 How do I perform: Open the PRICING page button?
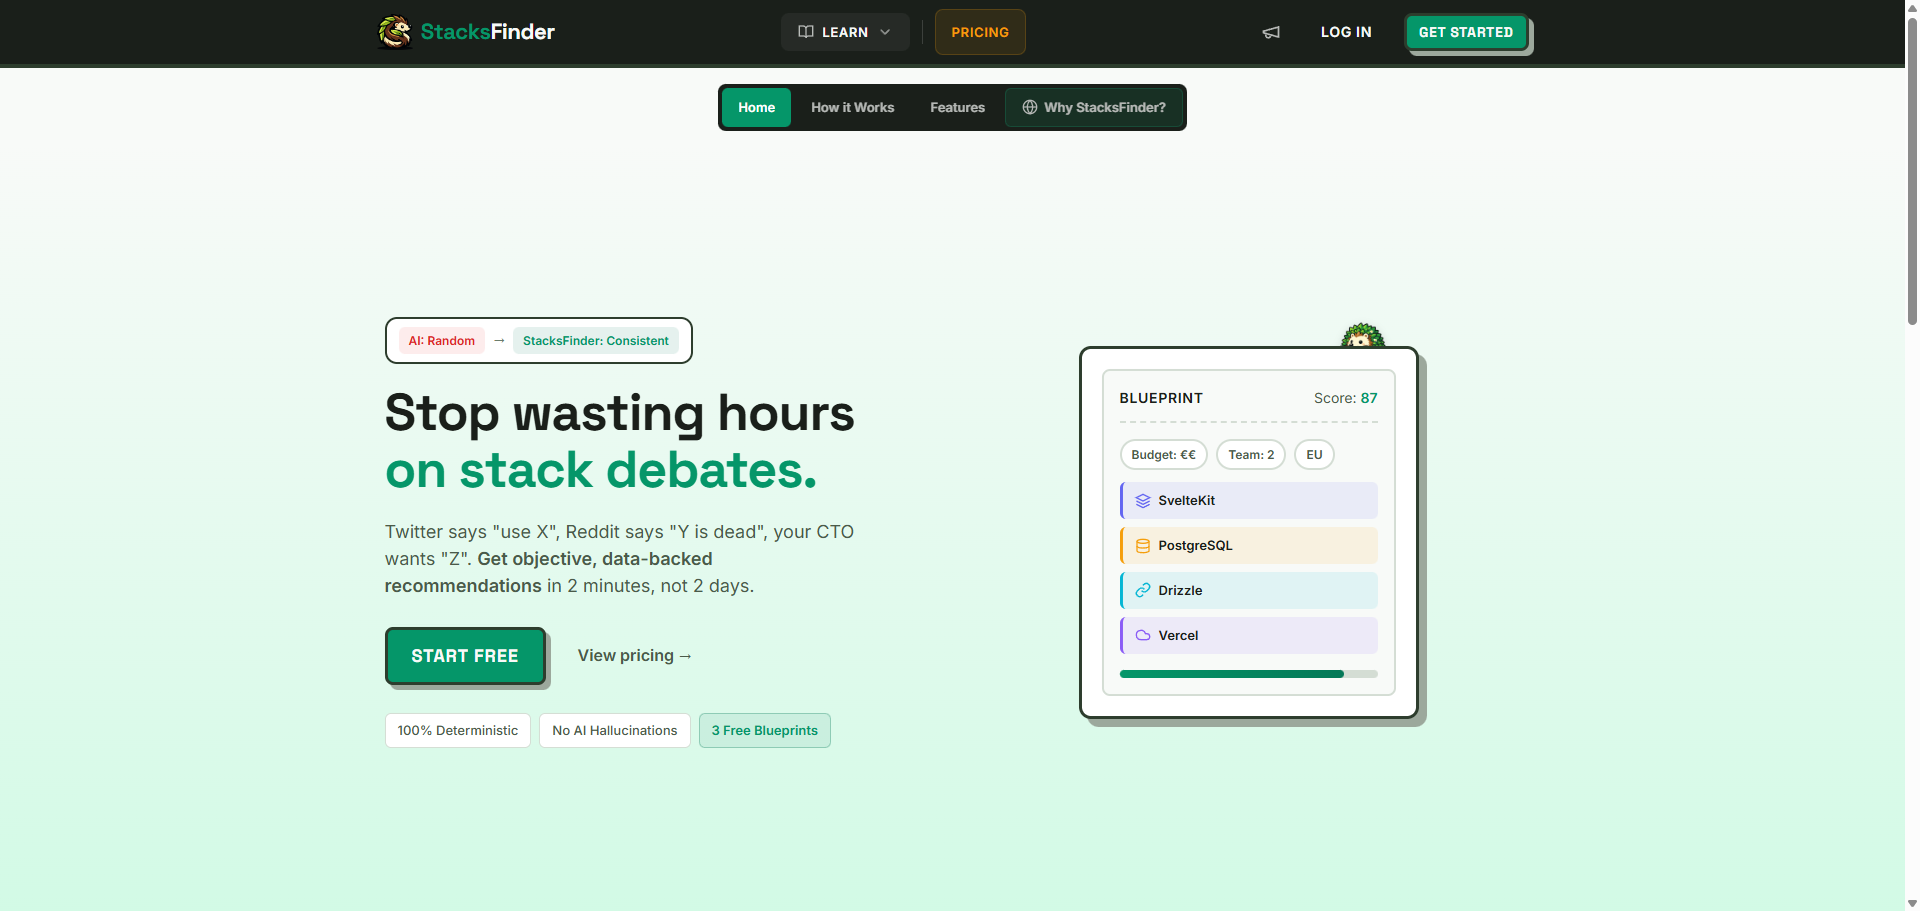[980, 32]
